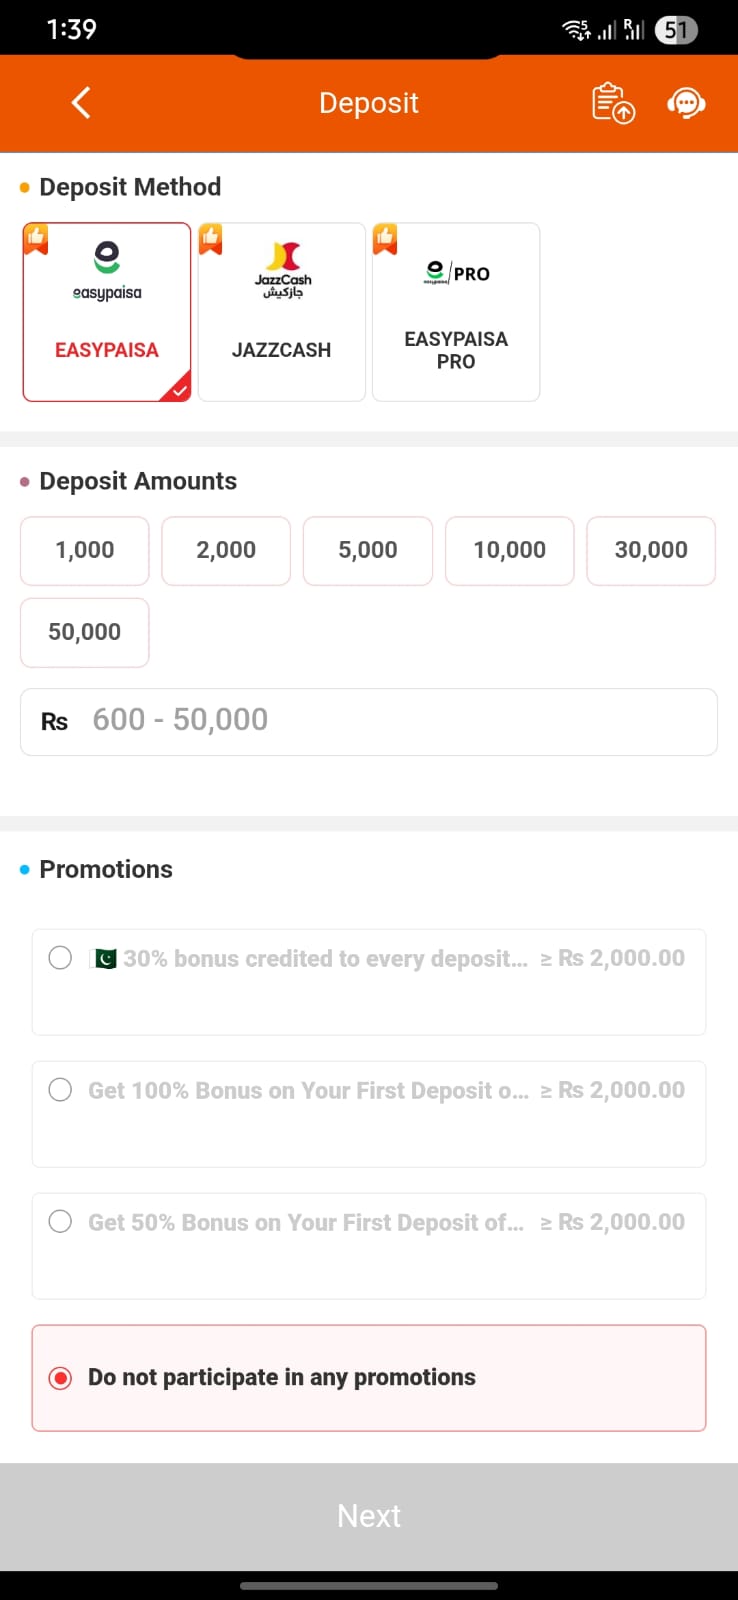Tap the back arrow in the header
738x1600 pixels.
click(80, 103)
